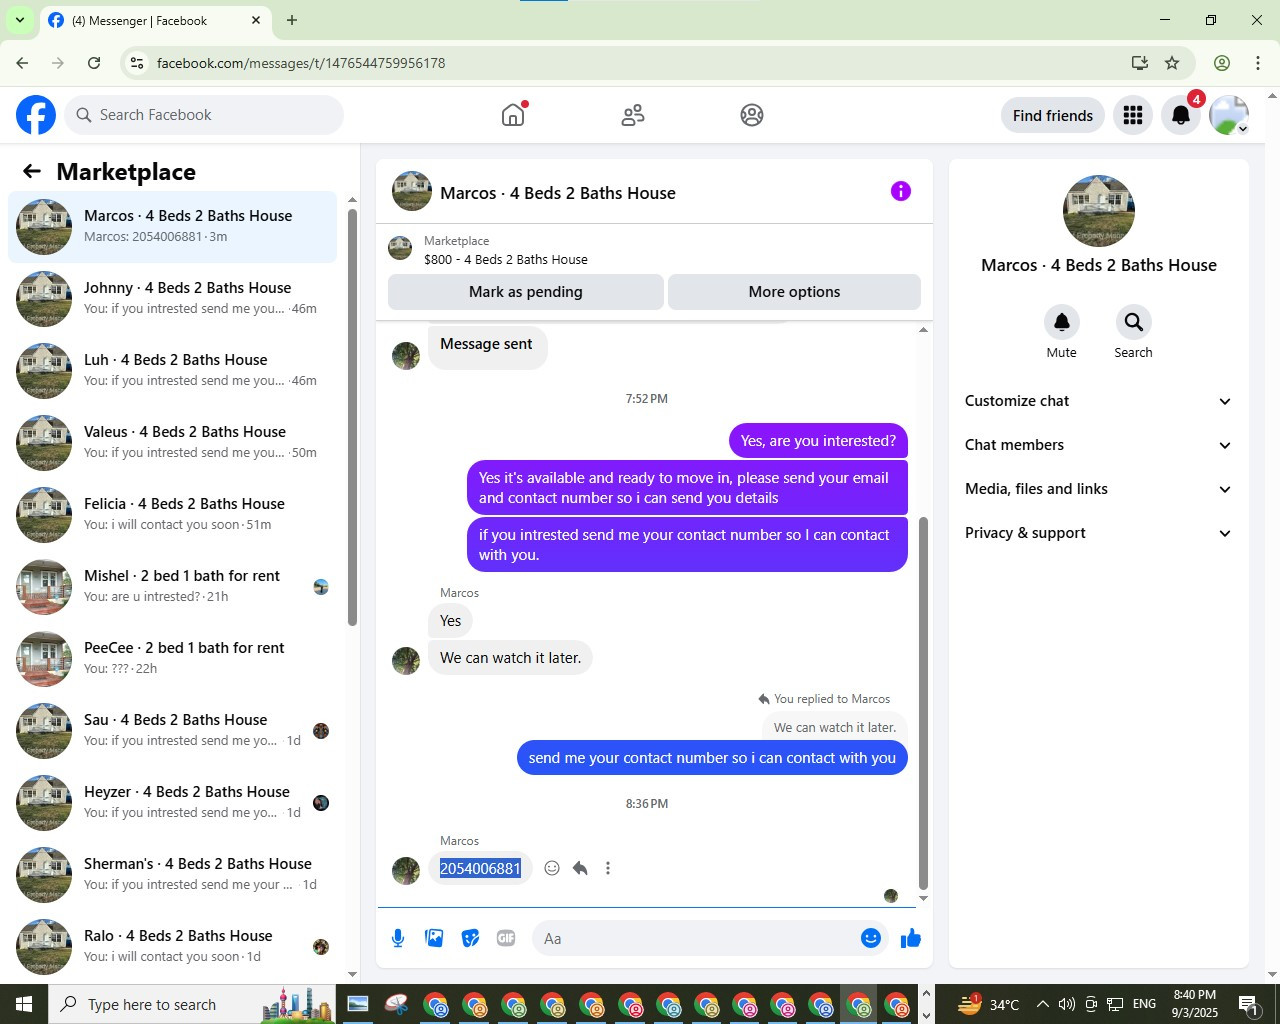Image resolution: width=1280 pixels, height=1024 pixels.
Task: Choose a GIF icon
Action: pos(506,938)
